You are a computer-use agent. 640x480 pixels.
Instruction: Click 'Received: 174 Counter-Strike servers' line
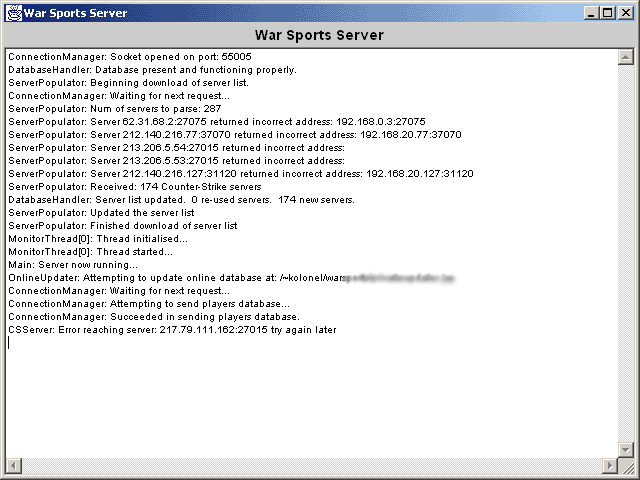[x=135, y=187]
